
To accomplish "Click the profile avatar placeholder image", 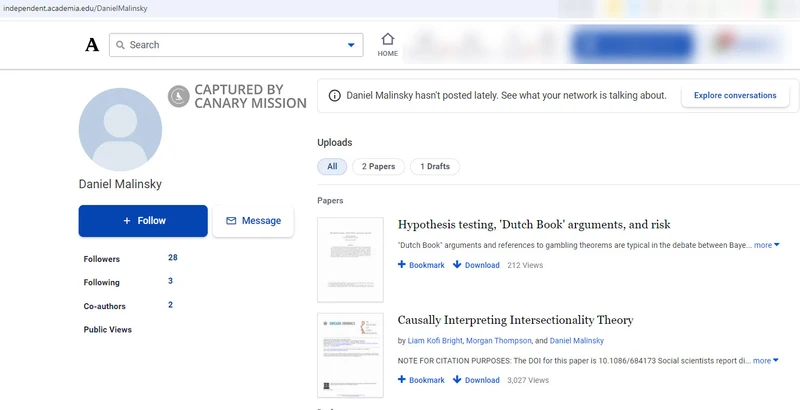I will tap(120, 128).
